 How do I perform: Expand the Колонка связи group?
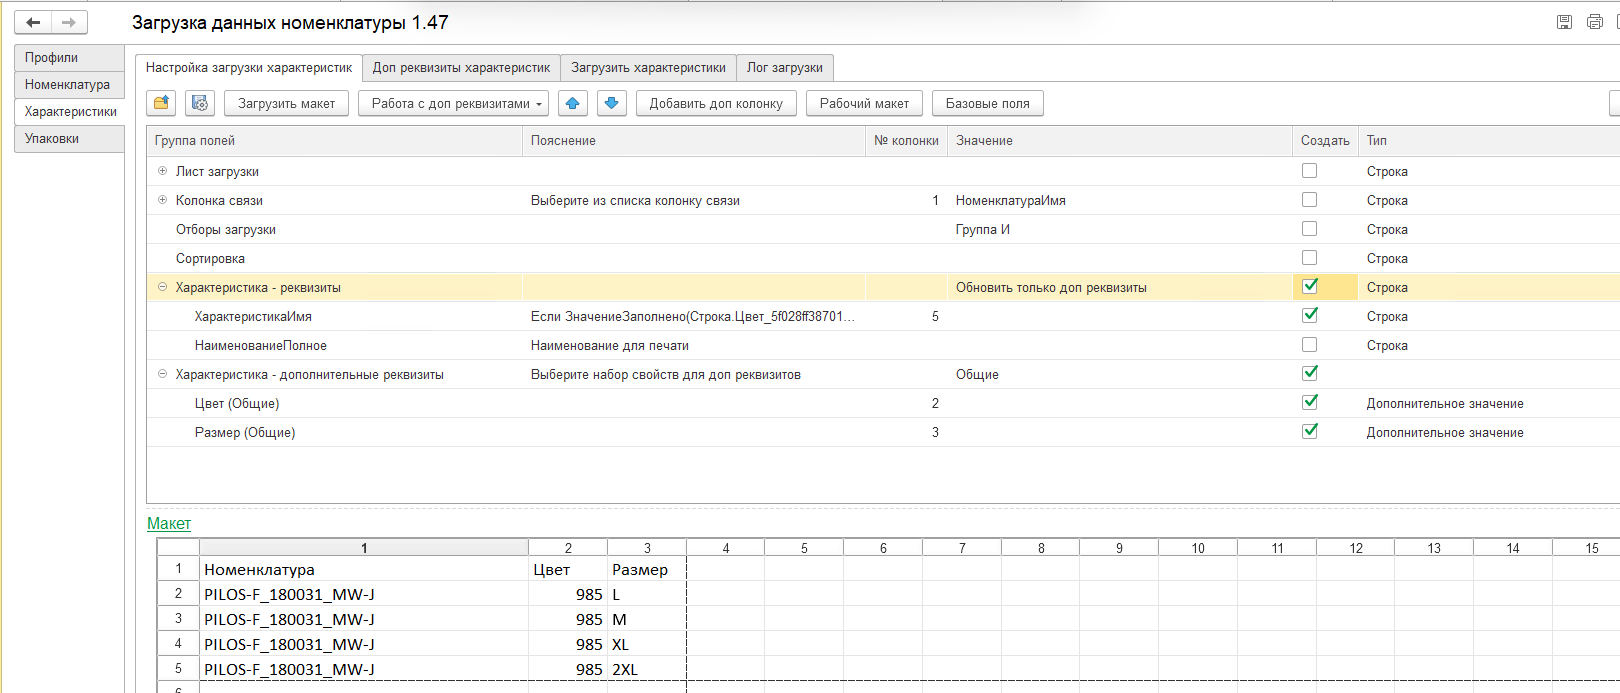coord(162,200)
